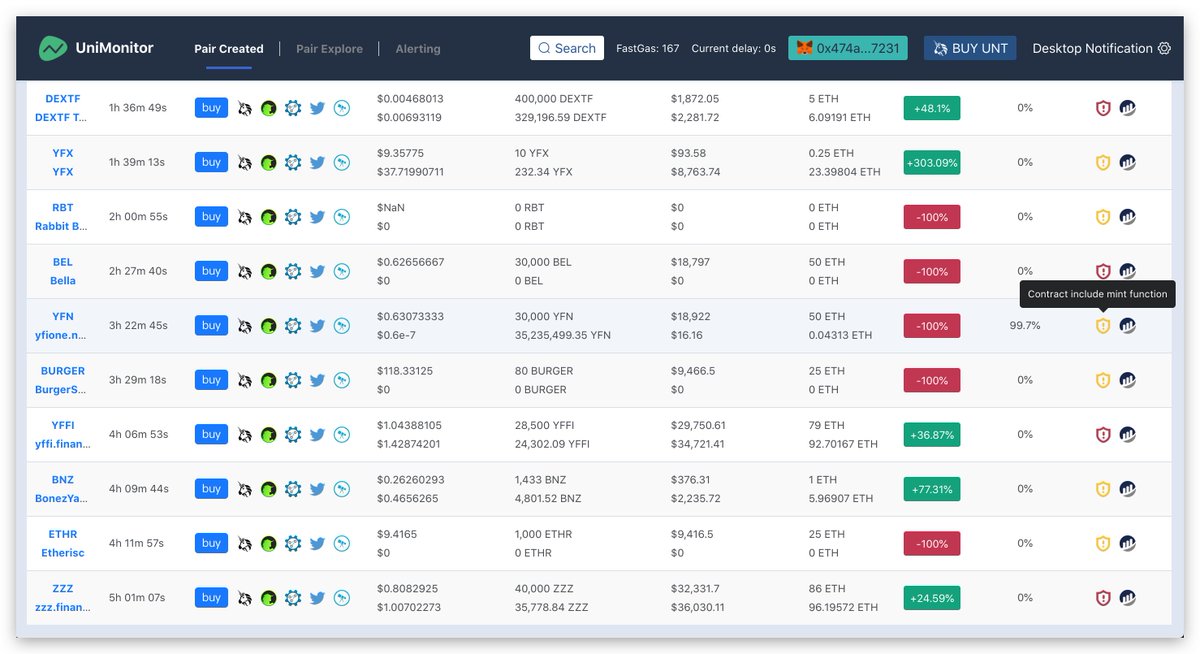The width and height of the screenshot is (1200, 654).
Task: Click telescope icon in YFN row
Action: 342,326
